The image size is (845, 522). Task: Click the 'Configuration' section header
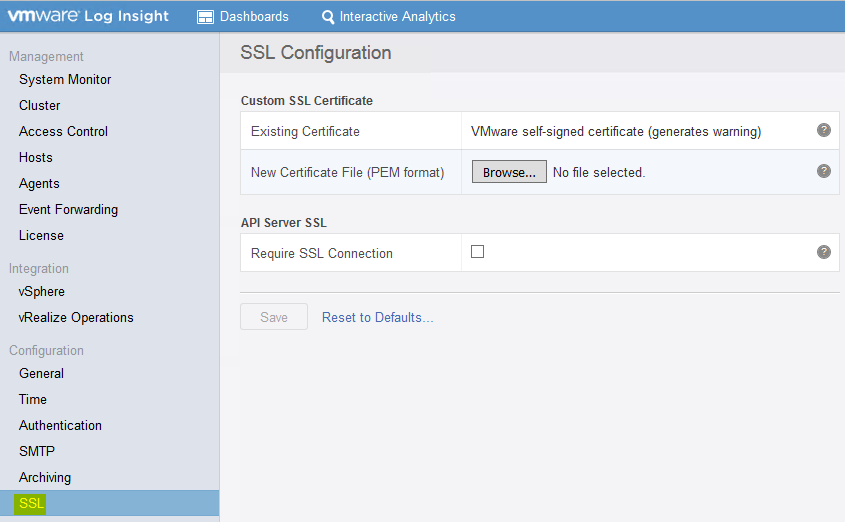pyautogui.click(x=46, y=350)
